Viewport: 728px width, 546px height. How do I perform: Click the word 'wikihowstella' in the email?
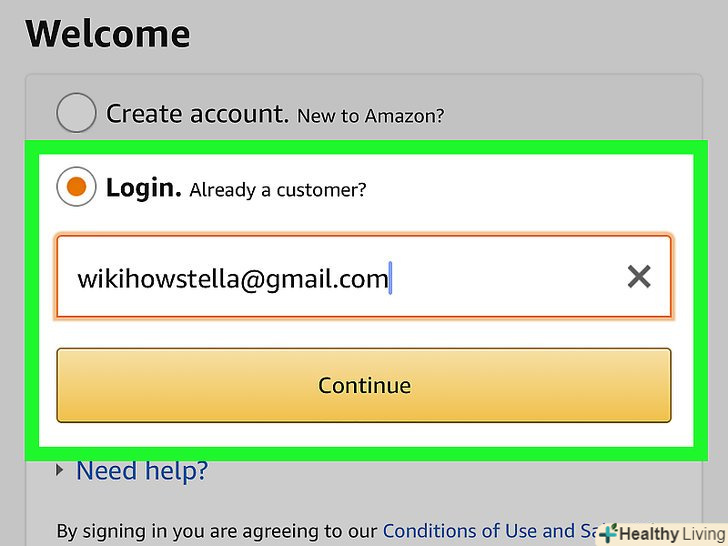[155, 278]
